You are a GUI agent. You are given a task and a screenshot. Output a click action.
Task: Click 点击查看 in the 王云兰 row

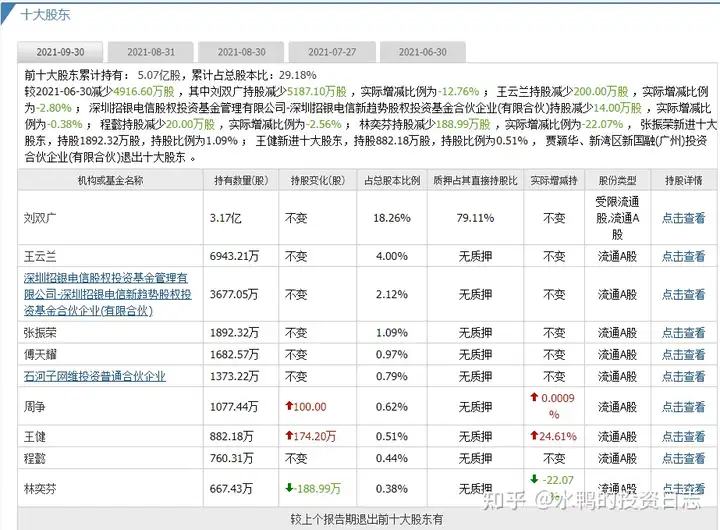pos(683,256)
